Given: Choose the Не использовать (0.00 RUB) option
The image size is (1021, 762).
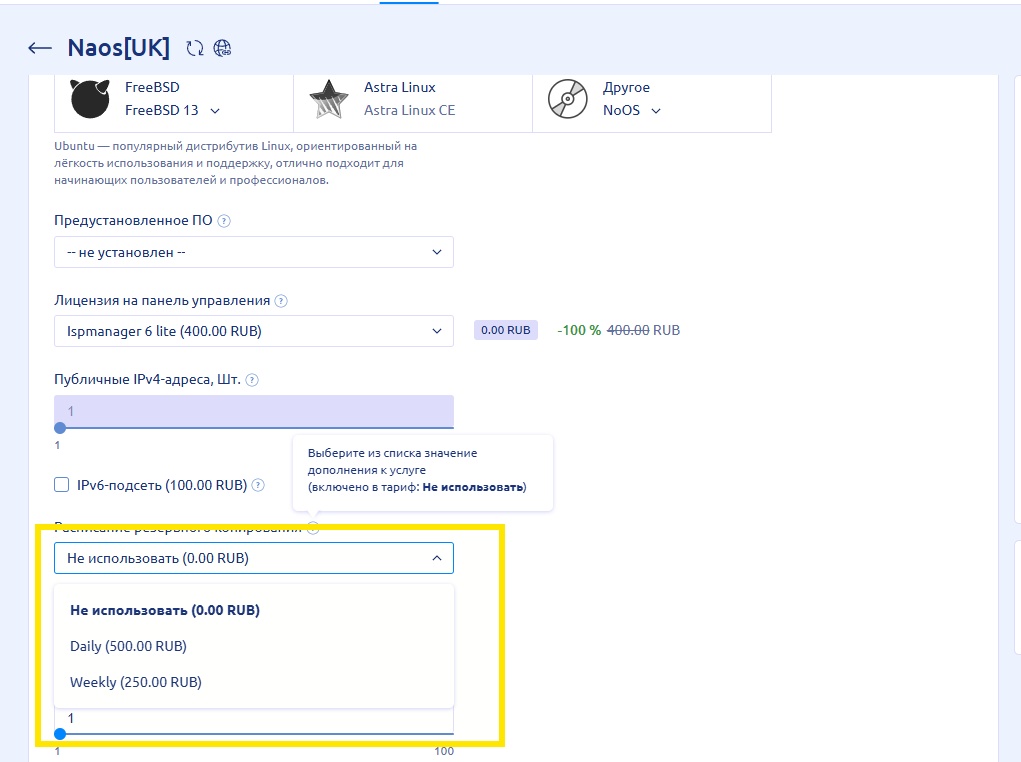Looking at the screenshot, I should pos(165,610).
